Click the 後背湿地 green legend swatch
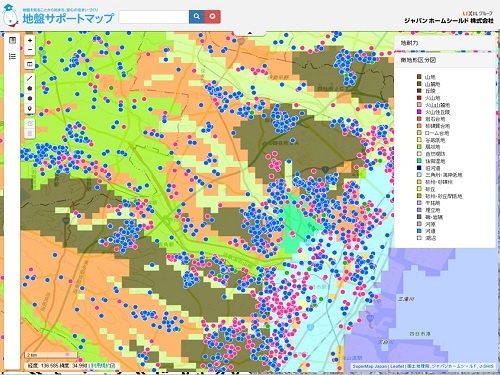 [x=419, y=161]
